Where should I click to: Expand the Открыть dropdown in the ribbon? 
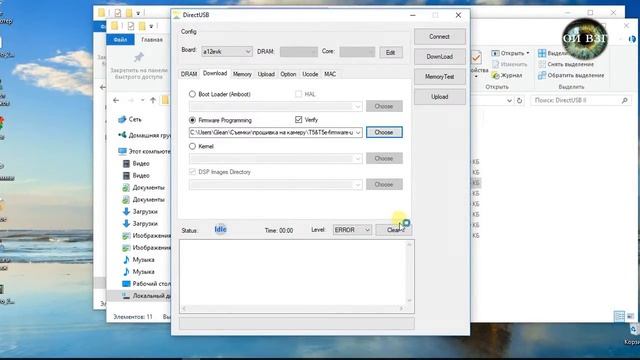click(x=528, y=53)
